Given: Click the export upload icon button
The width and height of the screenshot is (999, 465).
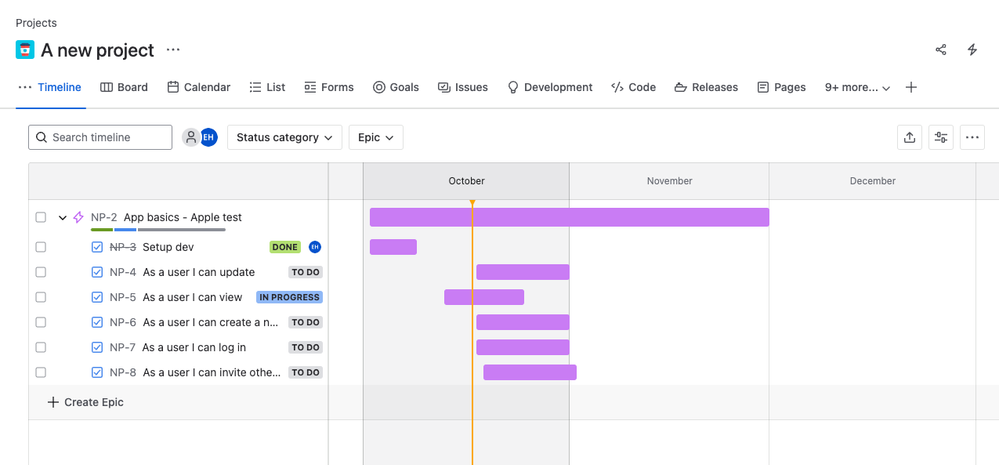Looking at the screenshot, I should 909,137.
